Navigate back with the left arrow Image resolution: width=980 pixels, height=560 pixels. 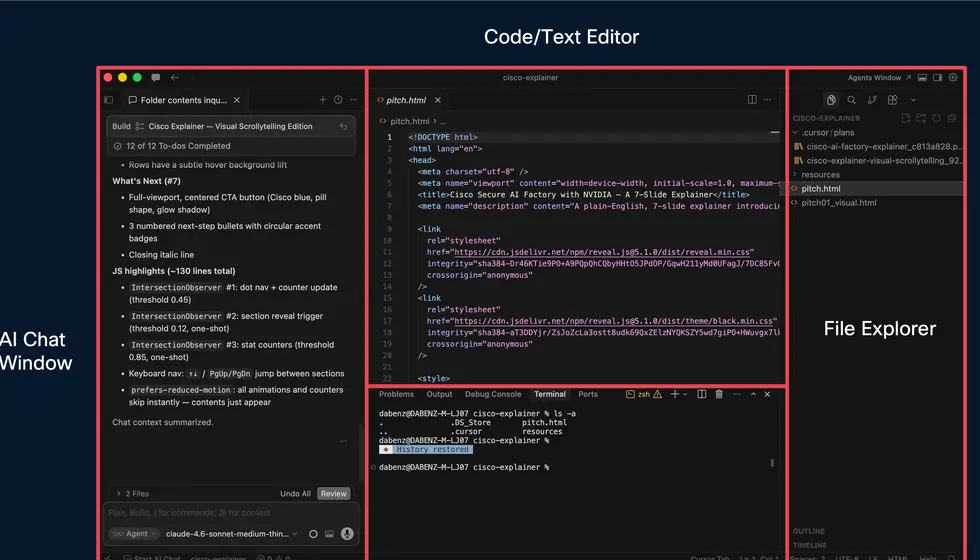point(174,78)
